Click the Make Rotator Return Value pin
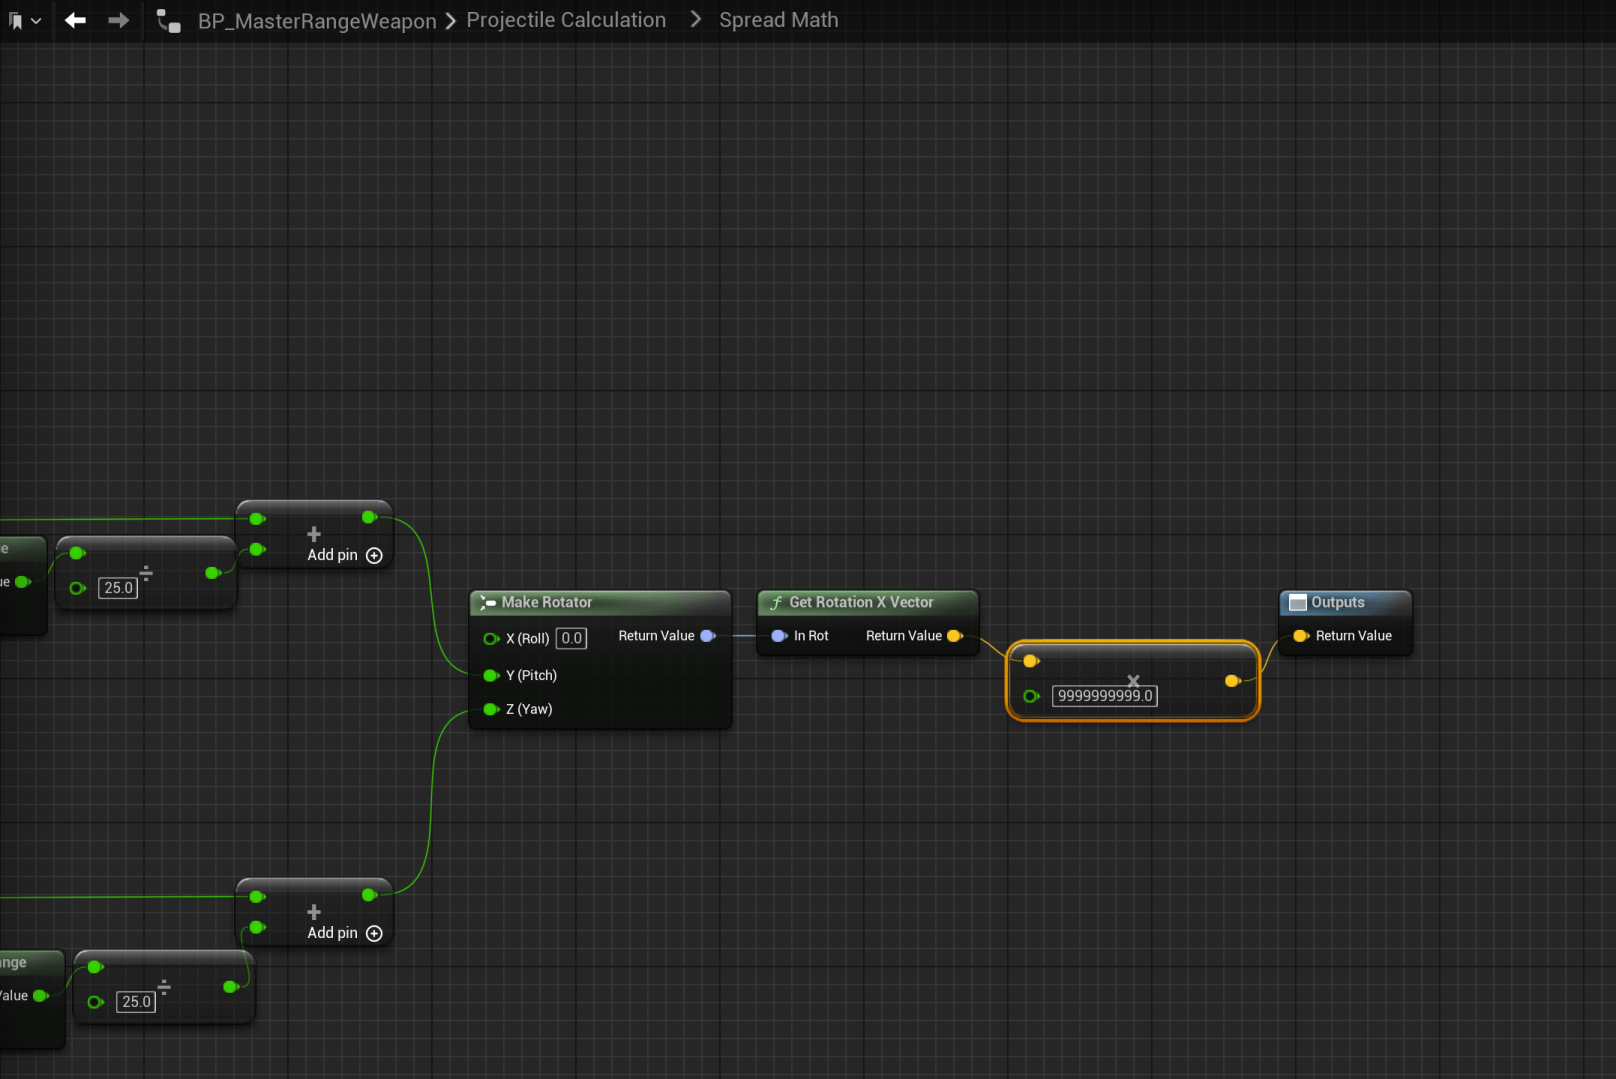The width and height of the screenshot is (1616, 1079). coord(708,636)
